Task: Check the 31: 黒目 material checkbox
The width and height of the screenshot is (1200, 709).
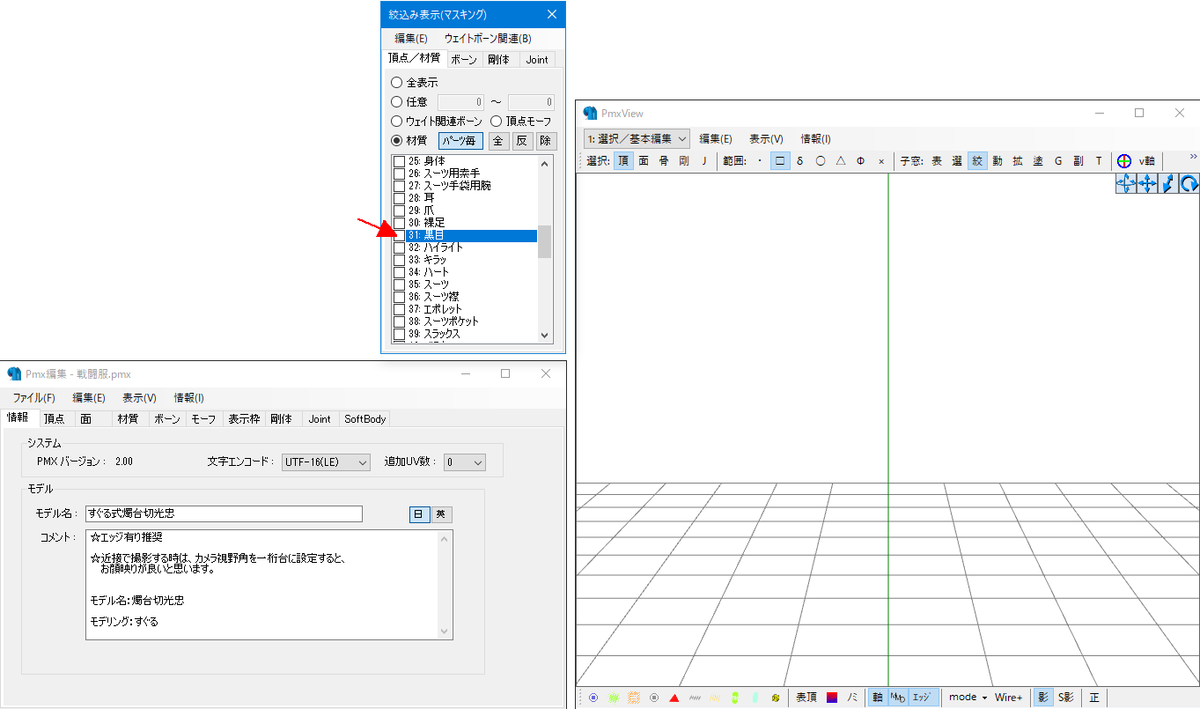Action: tap(399, 236)
